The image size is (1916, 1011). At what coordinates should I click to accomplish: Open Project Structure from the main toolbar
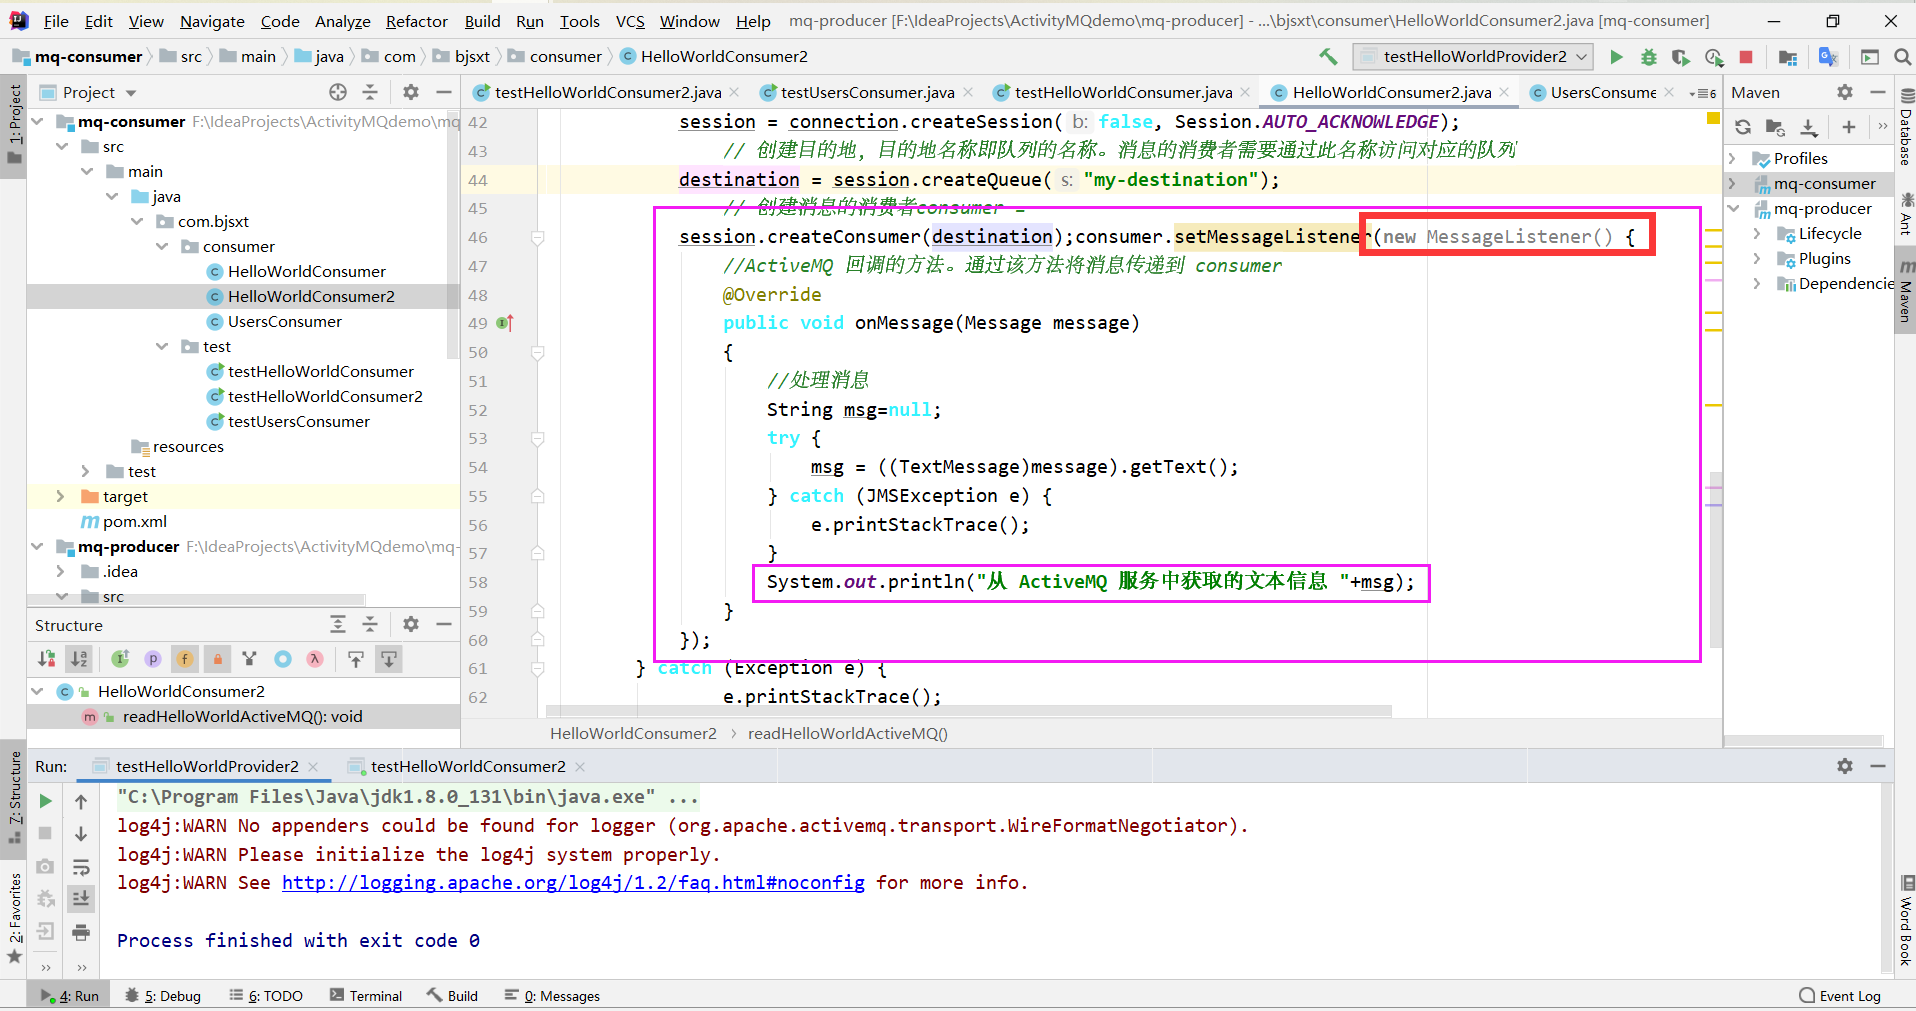point(1788,57)
